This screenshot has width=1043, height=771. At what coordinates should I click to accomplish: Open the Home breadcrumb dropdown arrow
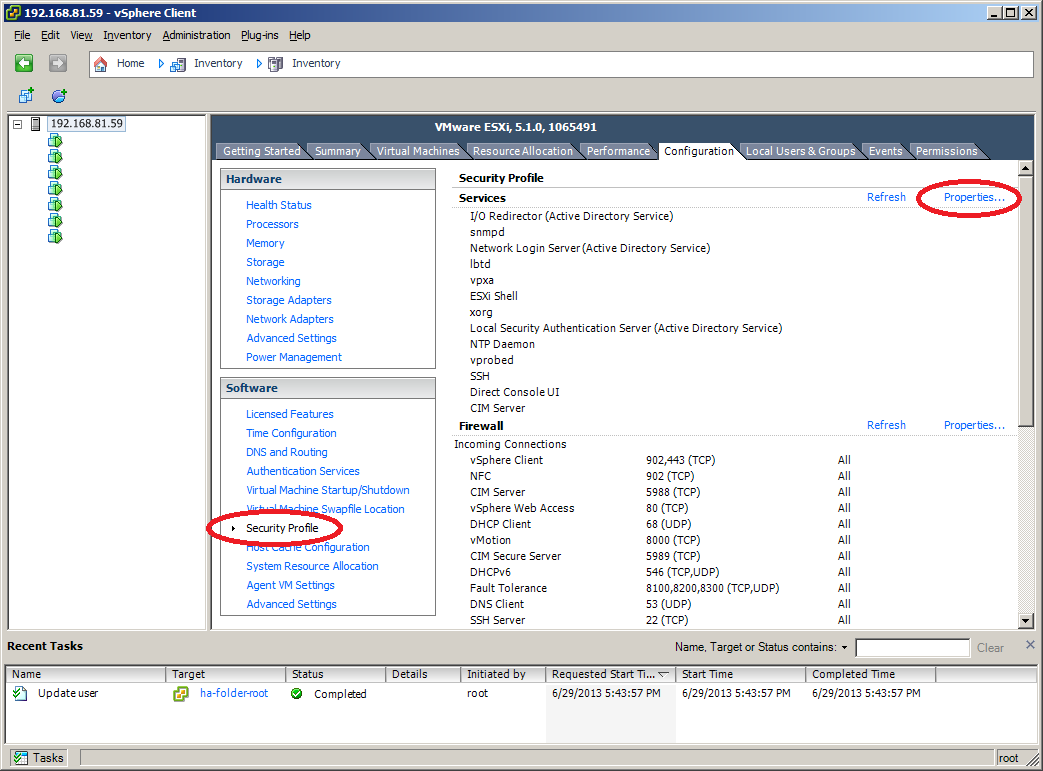(160, 64)
